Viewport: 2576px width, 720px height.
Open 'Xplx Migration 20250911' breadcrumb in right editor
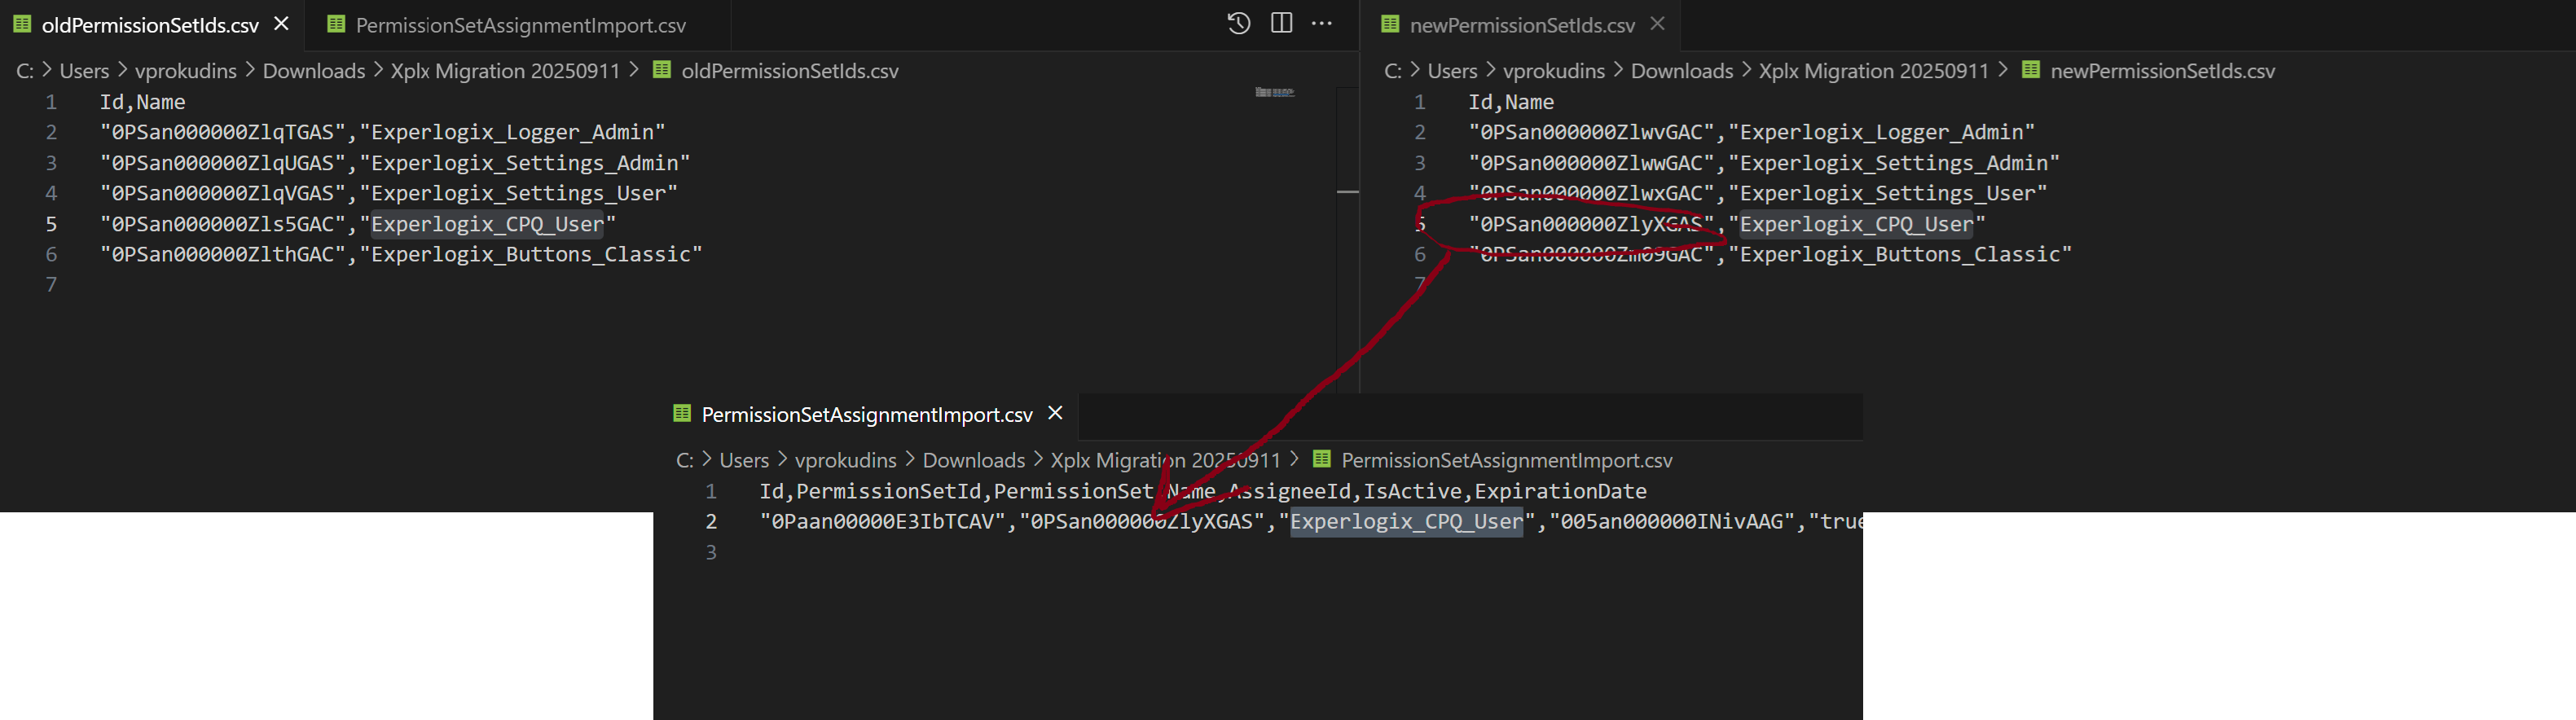click(x=1874, y=71)
